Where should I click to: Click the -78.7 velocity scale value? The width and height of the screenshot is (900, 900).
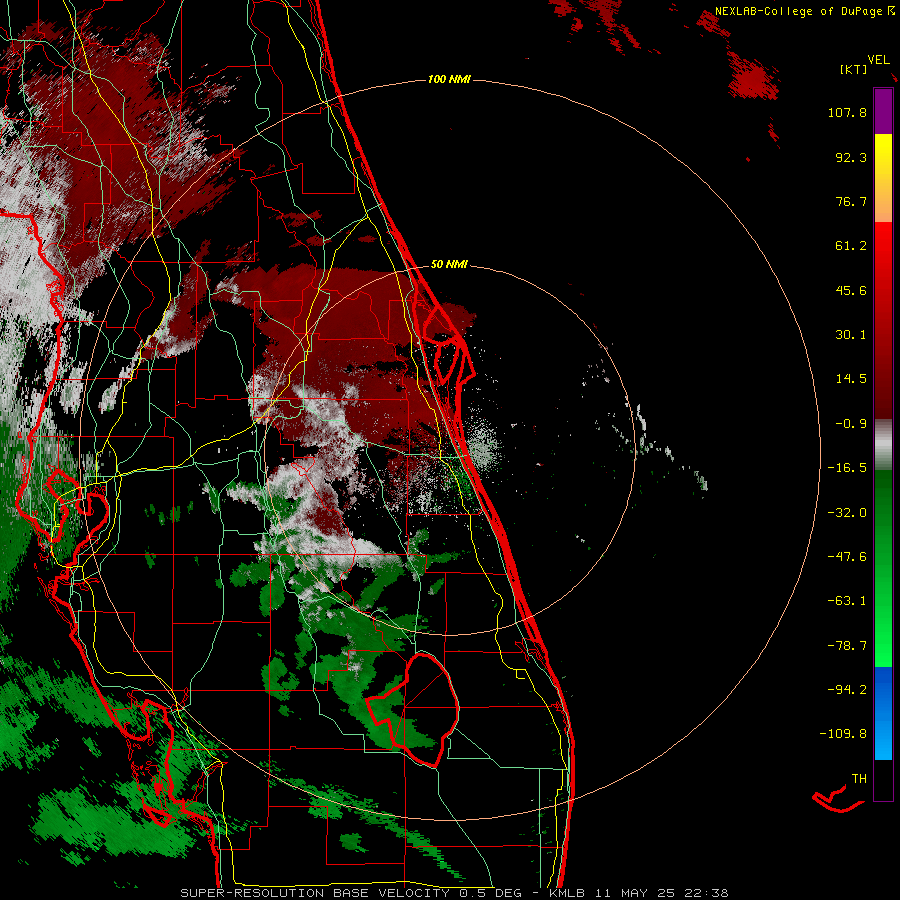[847, 646]
